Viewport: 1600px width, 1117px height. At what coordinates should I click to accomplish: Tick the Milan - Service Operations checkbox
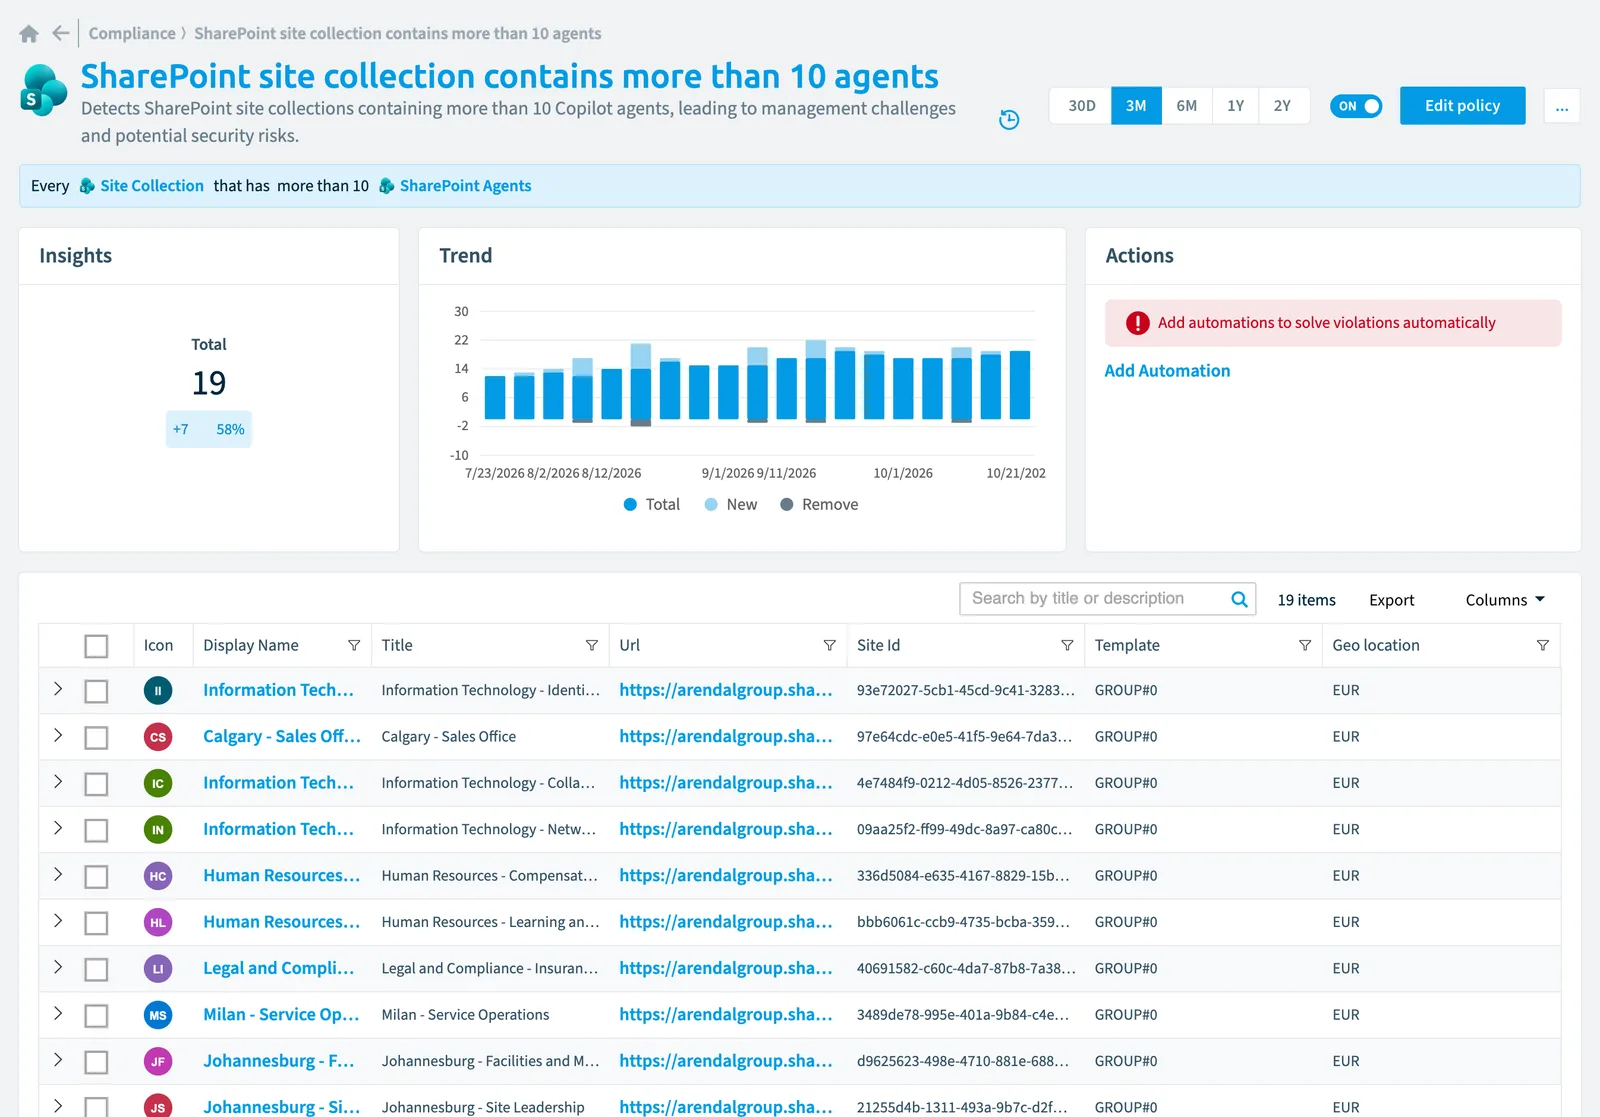coord(96,1016)
